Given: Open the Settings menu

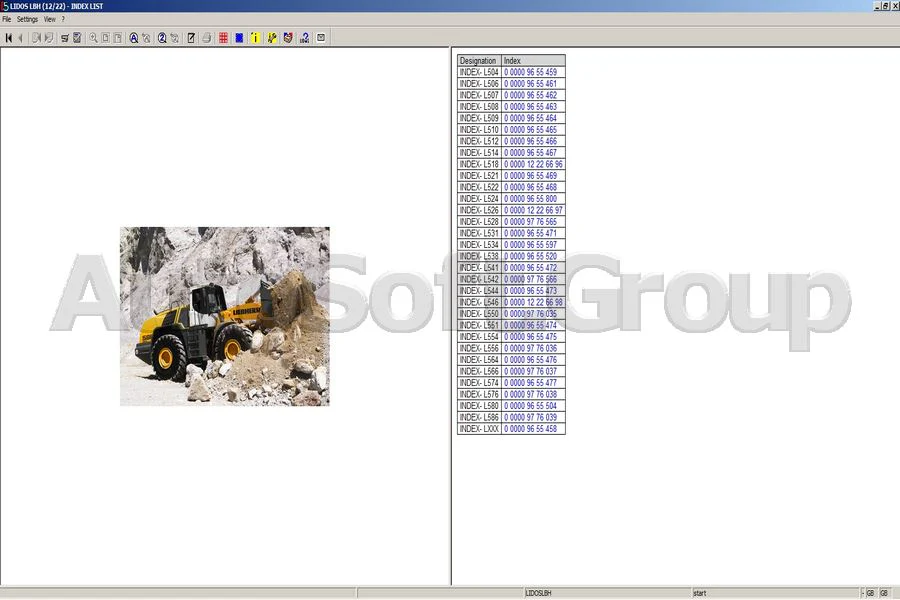Looking at the screenshot, I should point(26,18).
